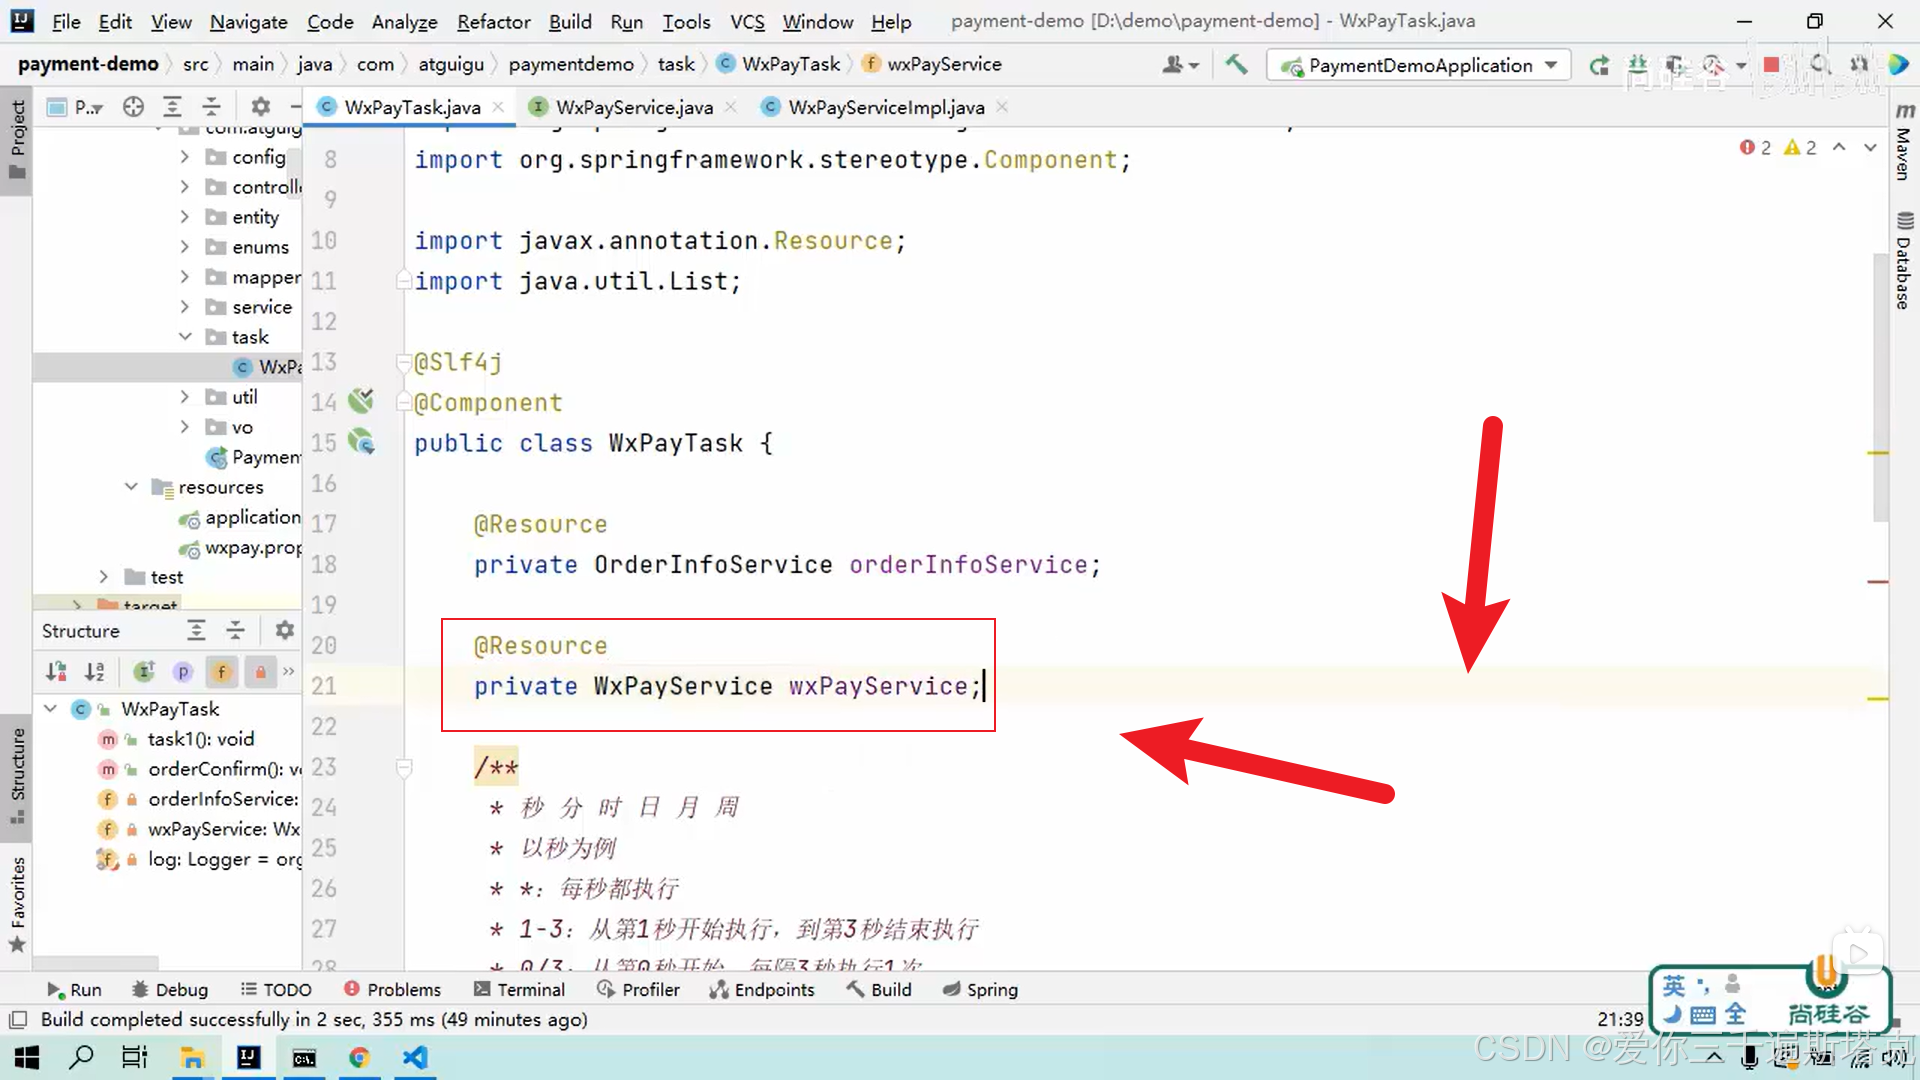Open the Refactor menu
Image resolution: width=1920 pixels, height=1080 pixels.
[493, 21]
